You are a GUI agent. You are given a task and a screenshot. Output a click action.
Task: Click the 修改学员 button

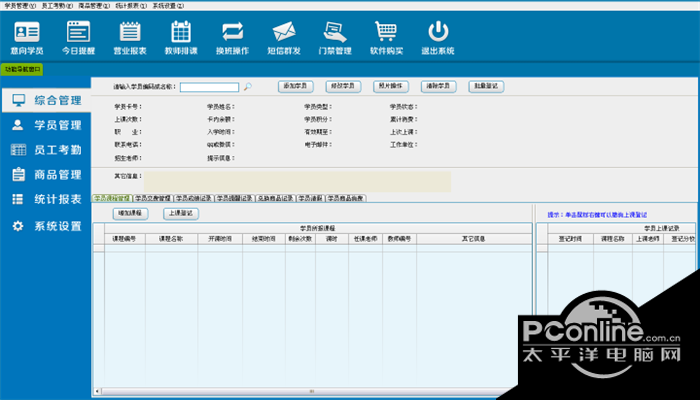[x=343, y=86]
